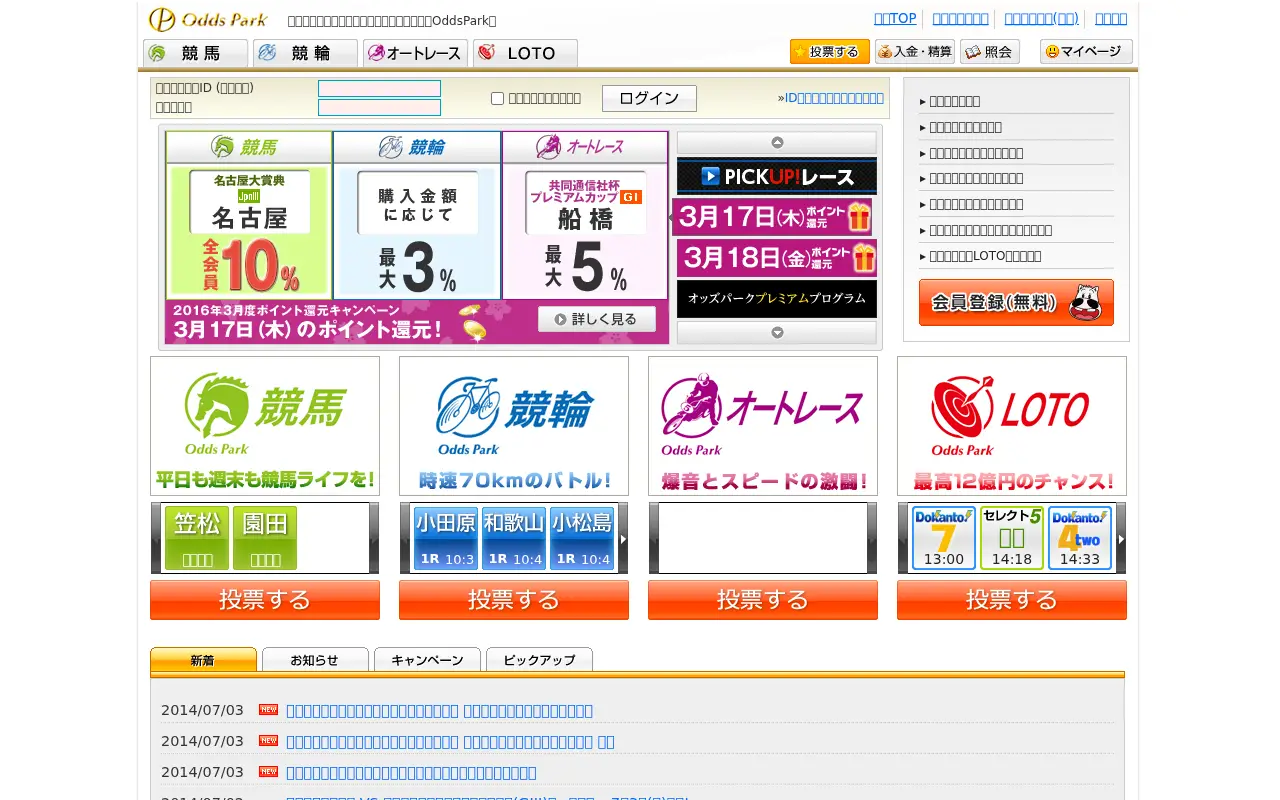Open the 競馬 navigation tab
Screen dimensions: 1280x800
[x=196, y=53]
